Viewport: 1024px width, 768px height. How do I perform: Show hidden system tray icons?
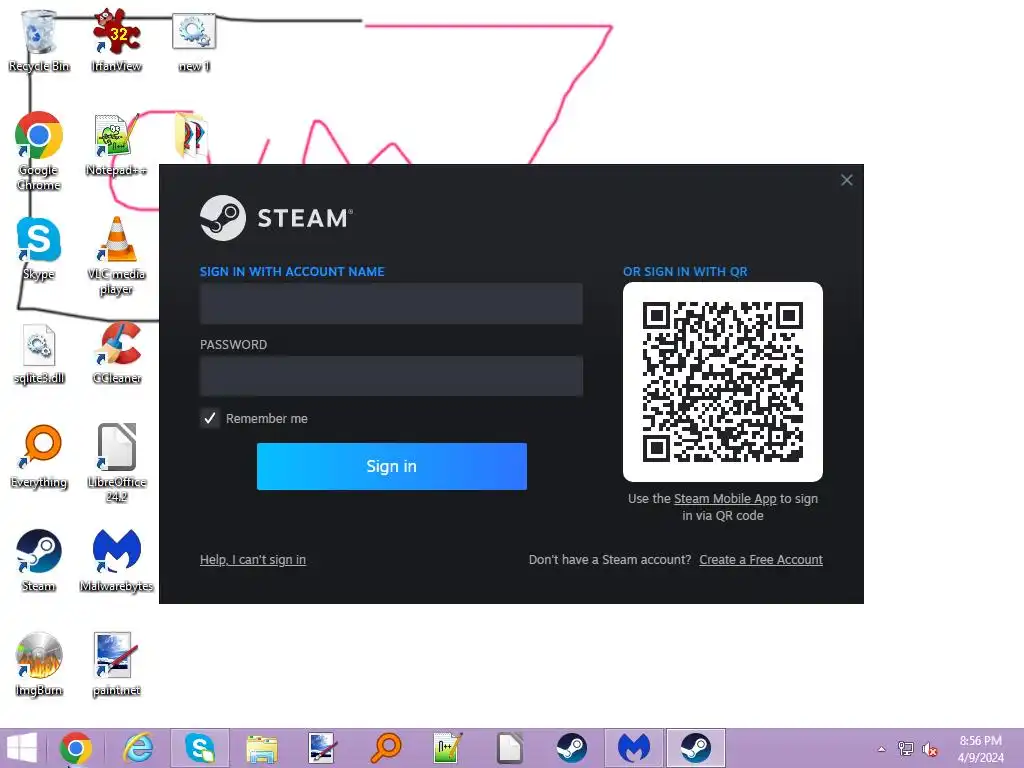(x=882, y=749)
